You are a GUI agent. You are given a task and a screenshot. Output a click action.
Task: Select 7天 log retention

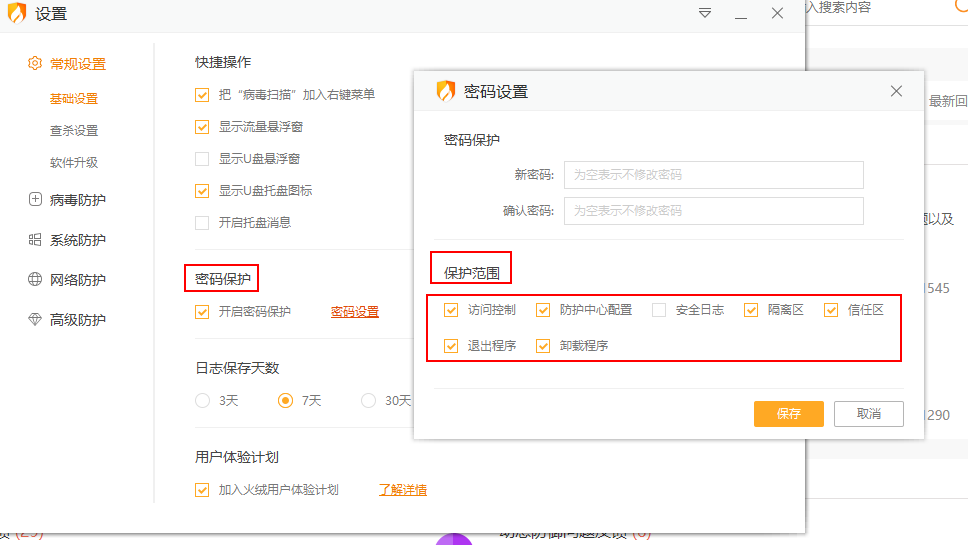[x=285, y=401]
